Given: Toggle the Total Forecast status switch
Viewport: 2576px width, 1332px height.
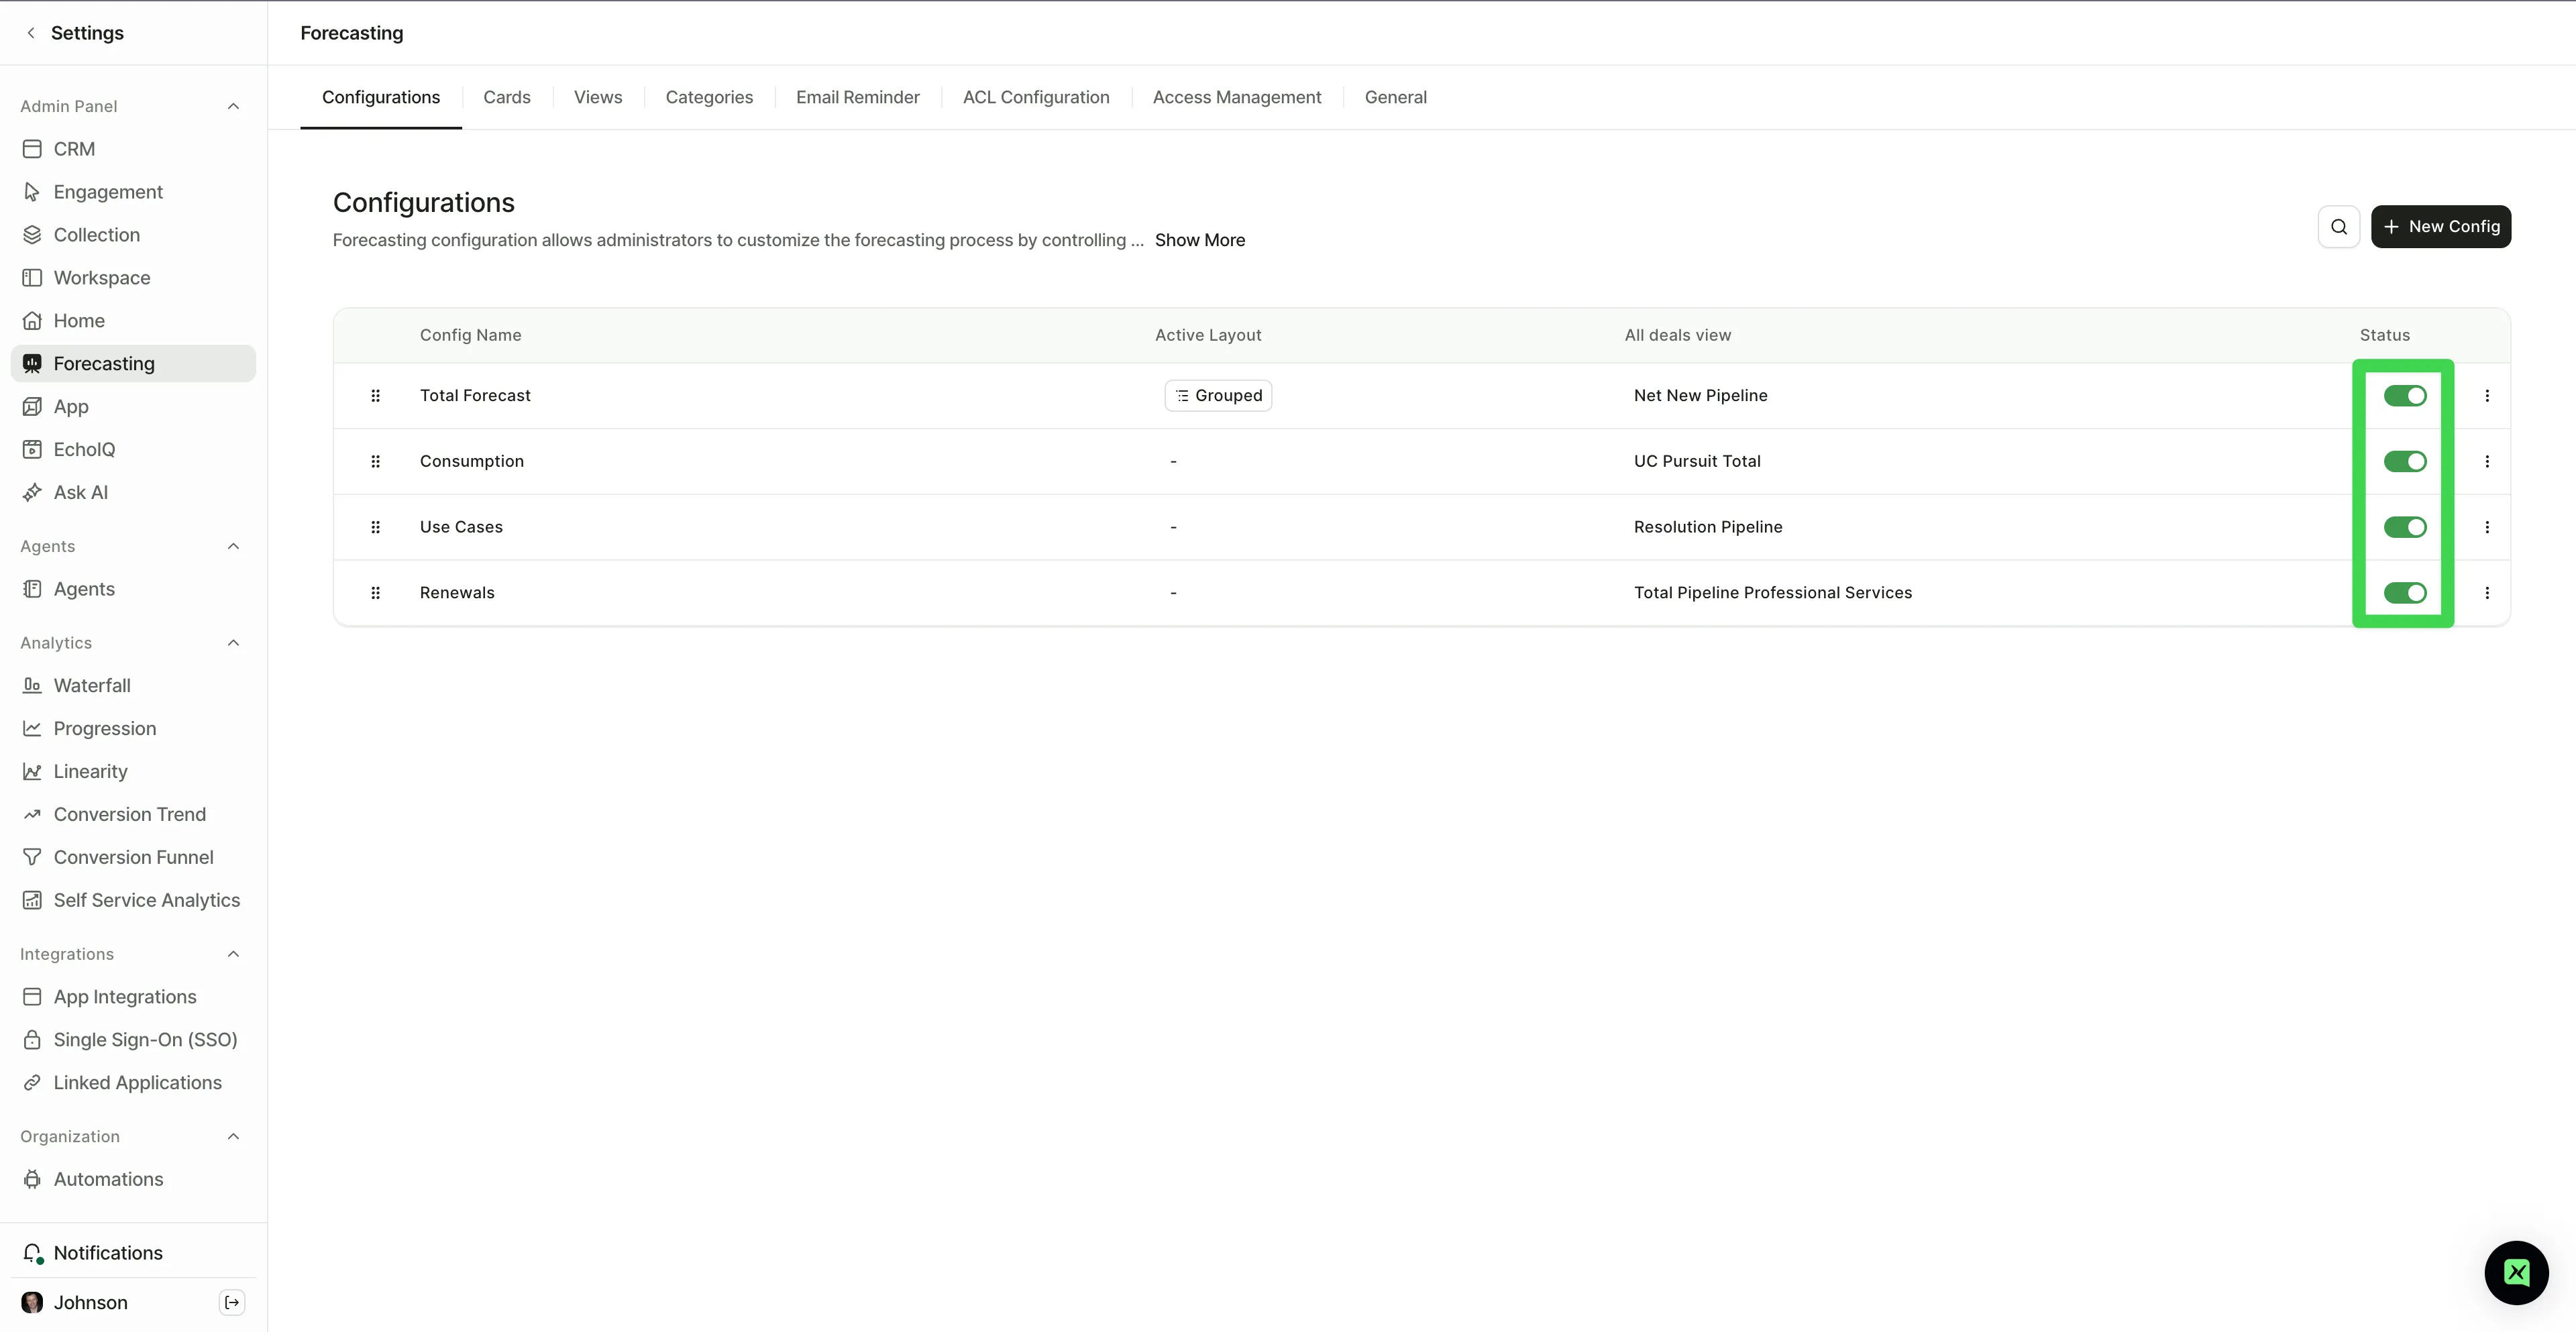Looking at the screenshot, I should click(x=2405, y=396).
